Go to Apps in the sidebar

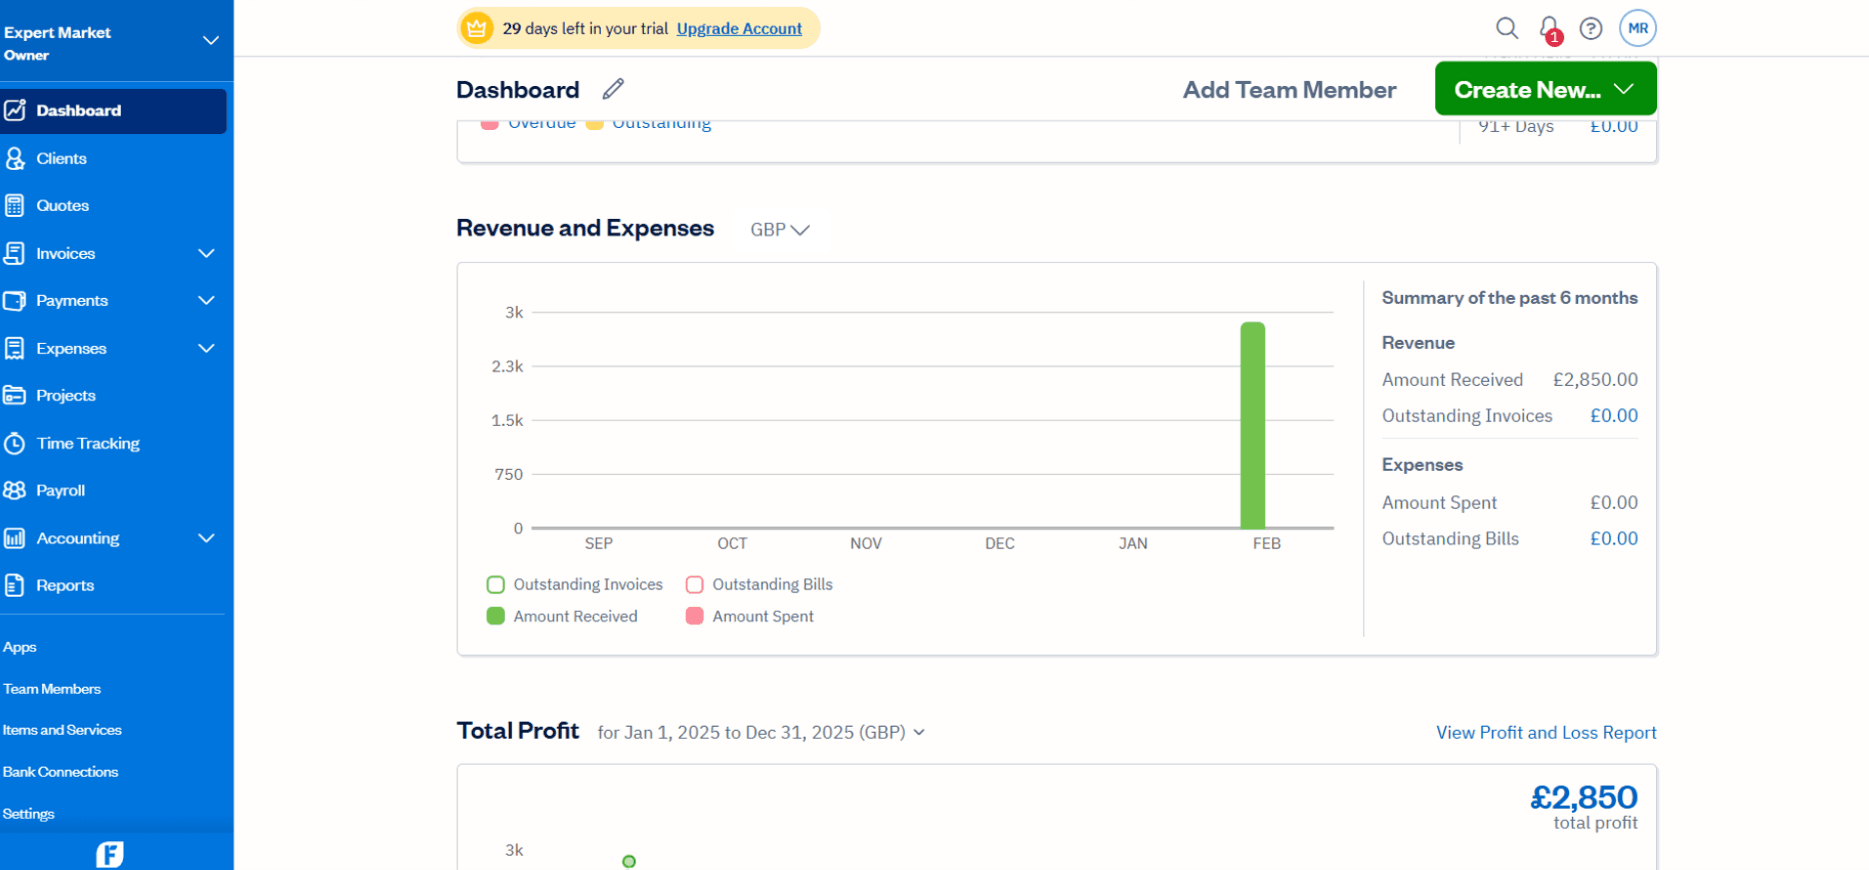pyautogui.click(x=20, y=647)
